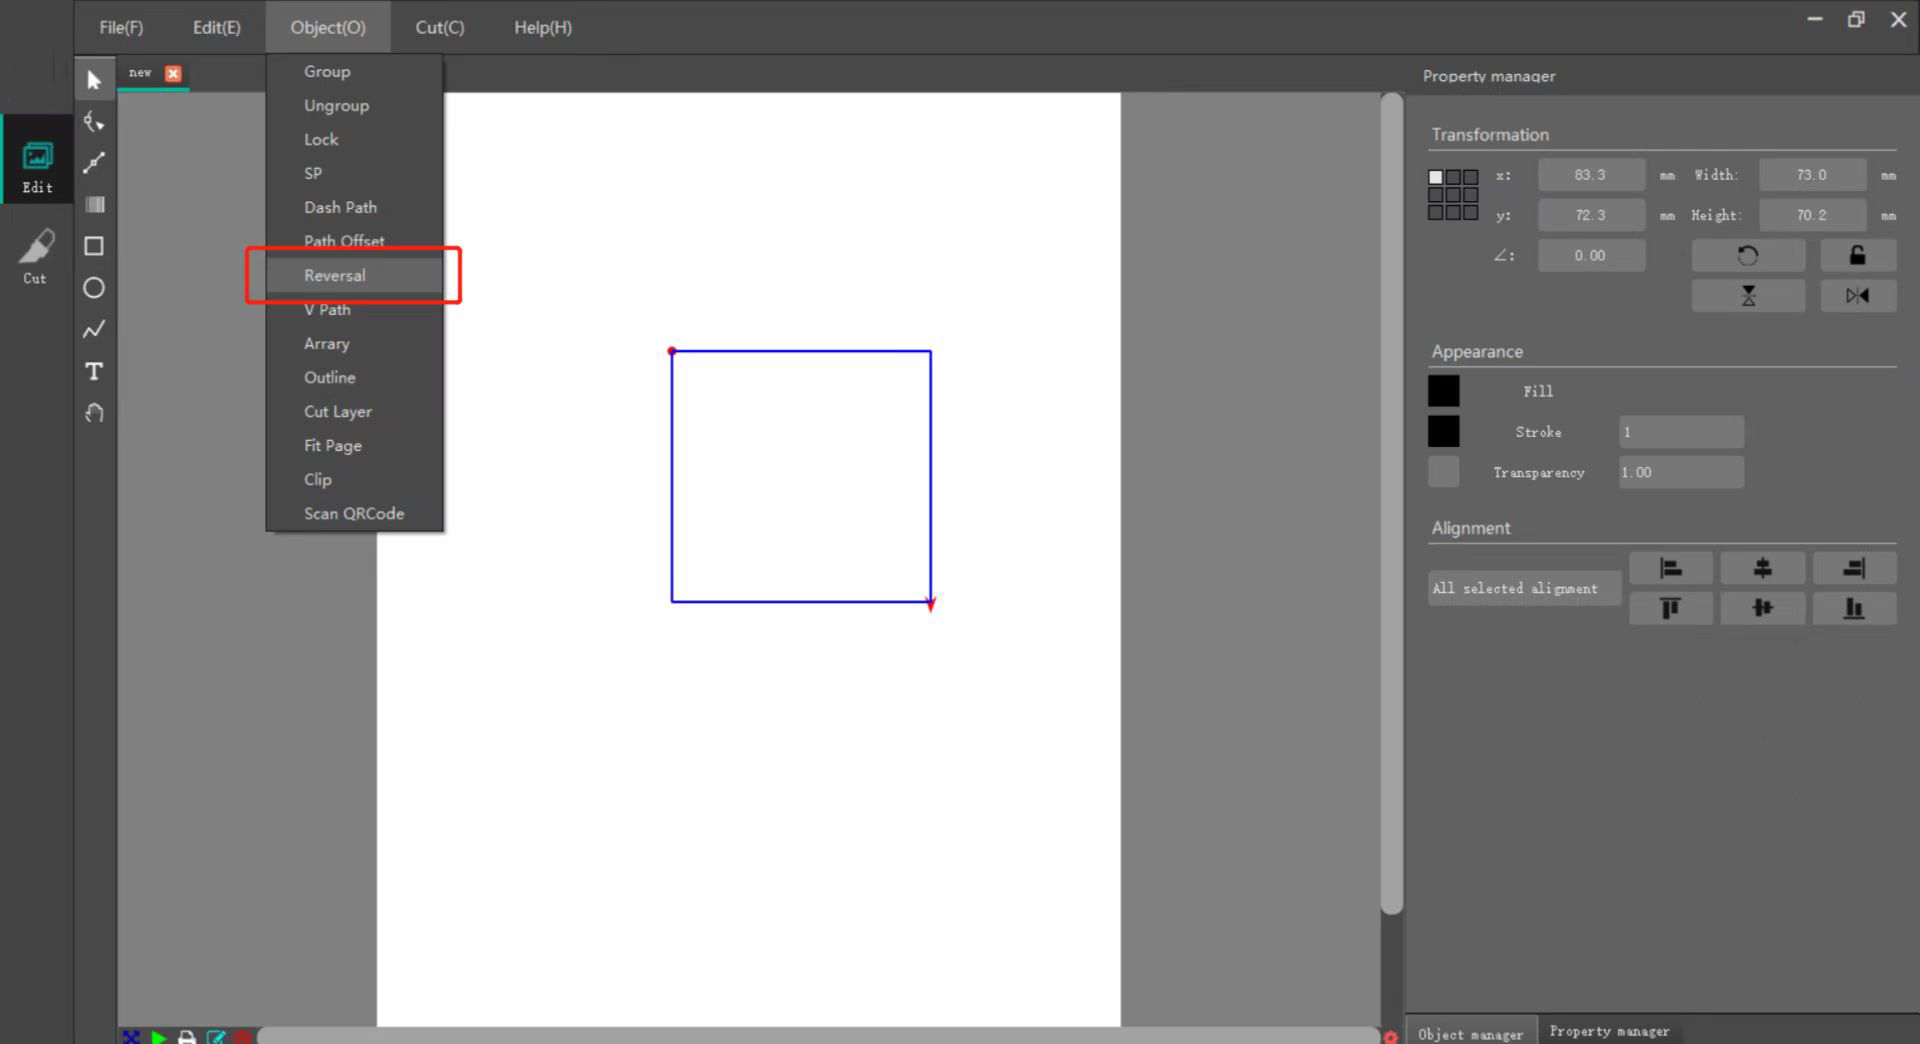1920x1044 pixels.
Task: Switch to Cut mode
Action: [36, 257]
